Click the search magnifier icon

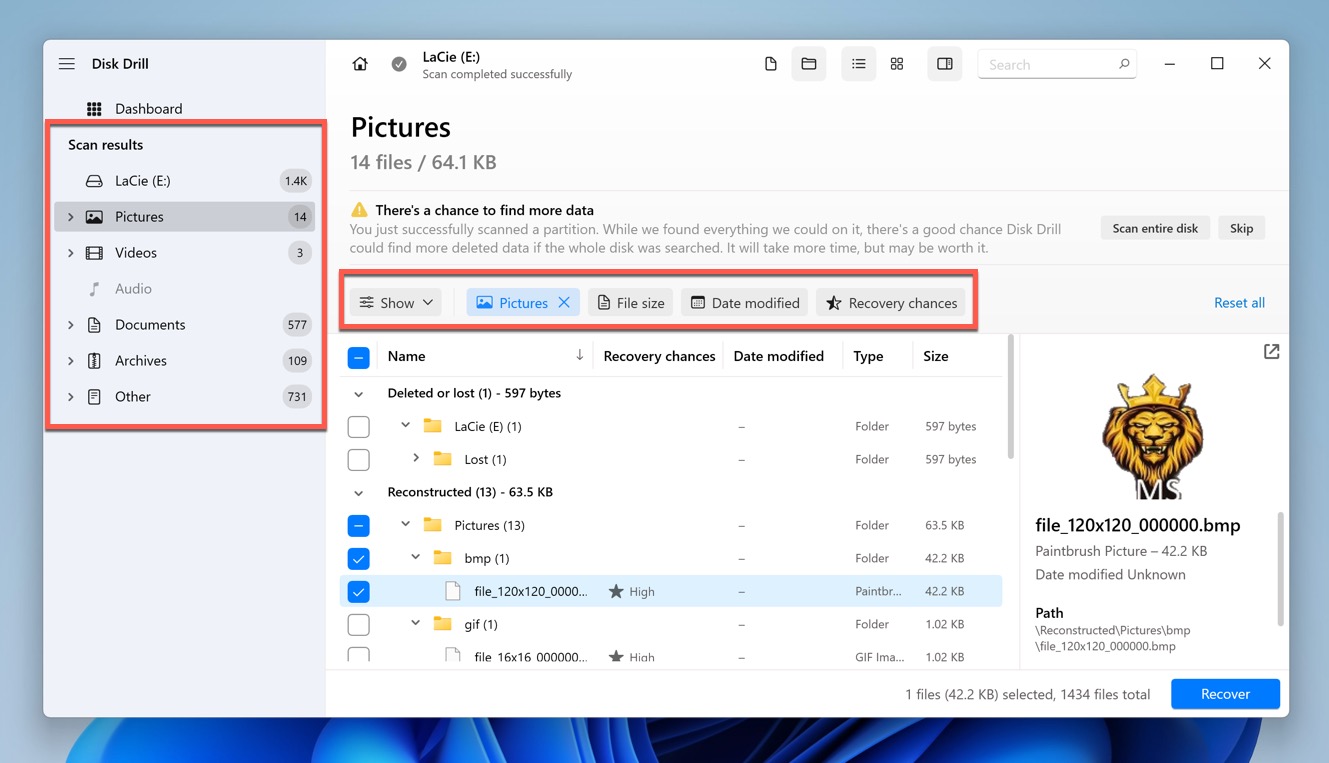[1123, 64]
